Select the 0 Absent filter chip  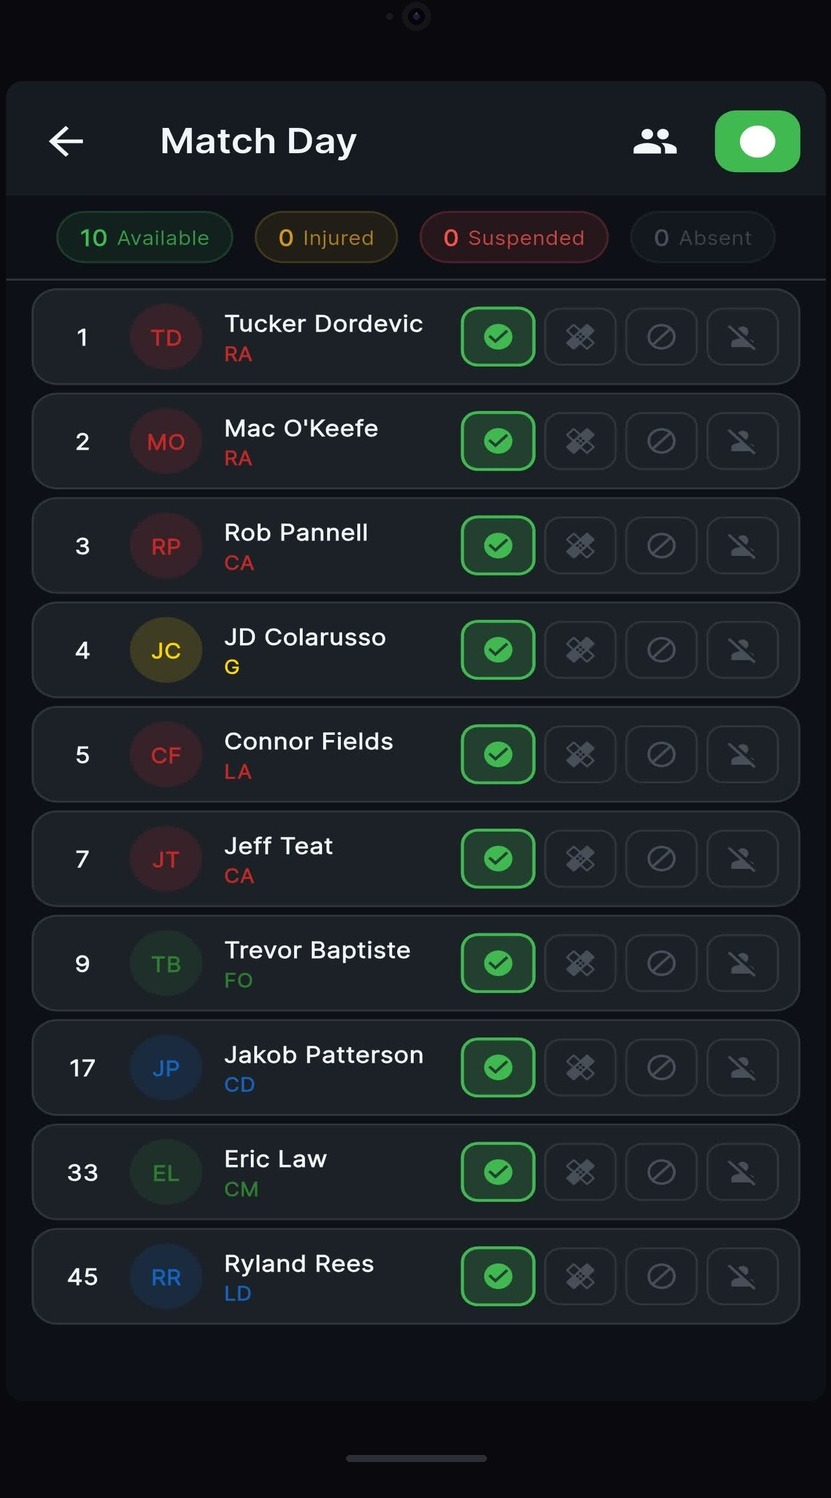coord(702,237)
